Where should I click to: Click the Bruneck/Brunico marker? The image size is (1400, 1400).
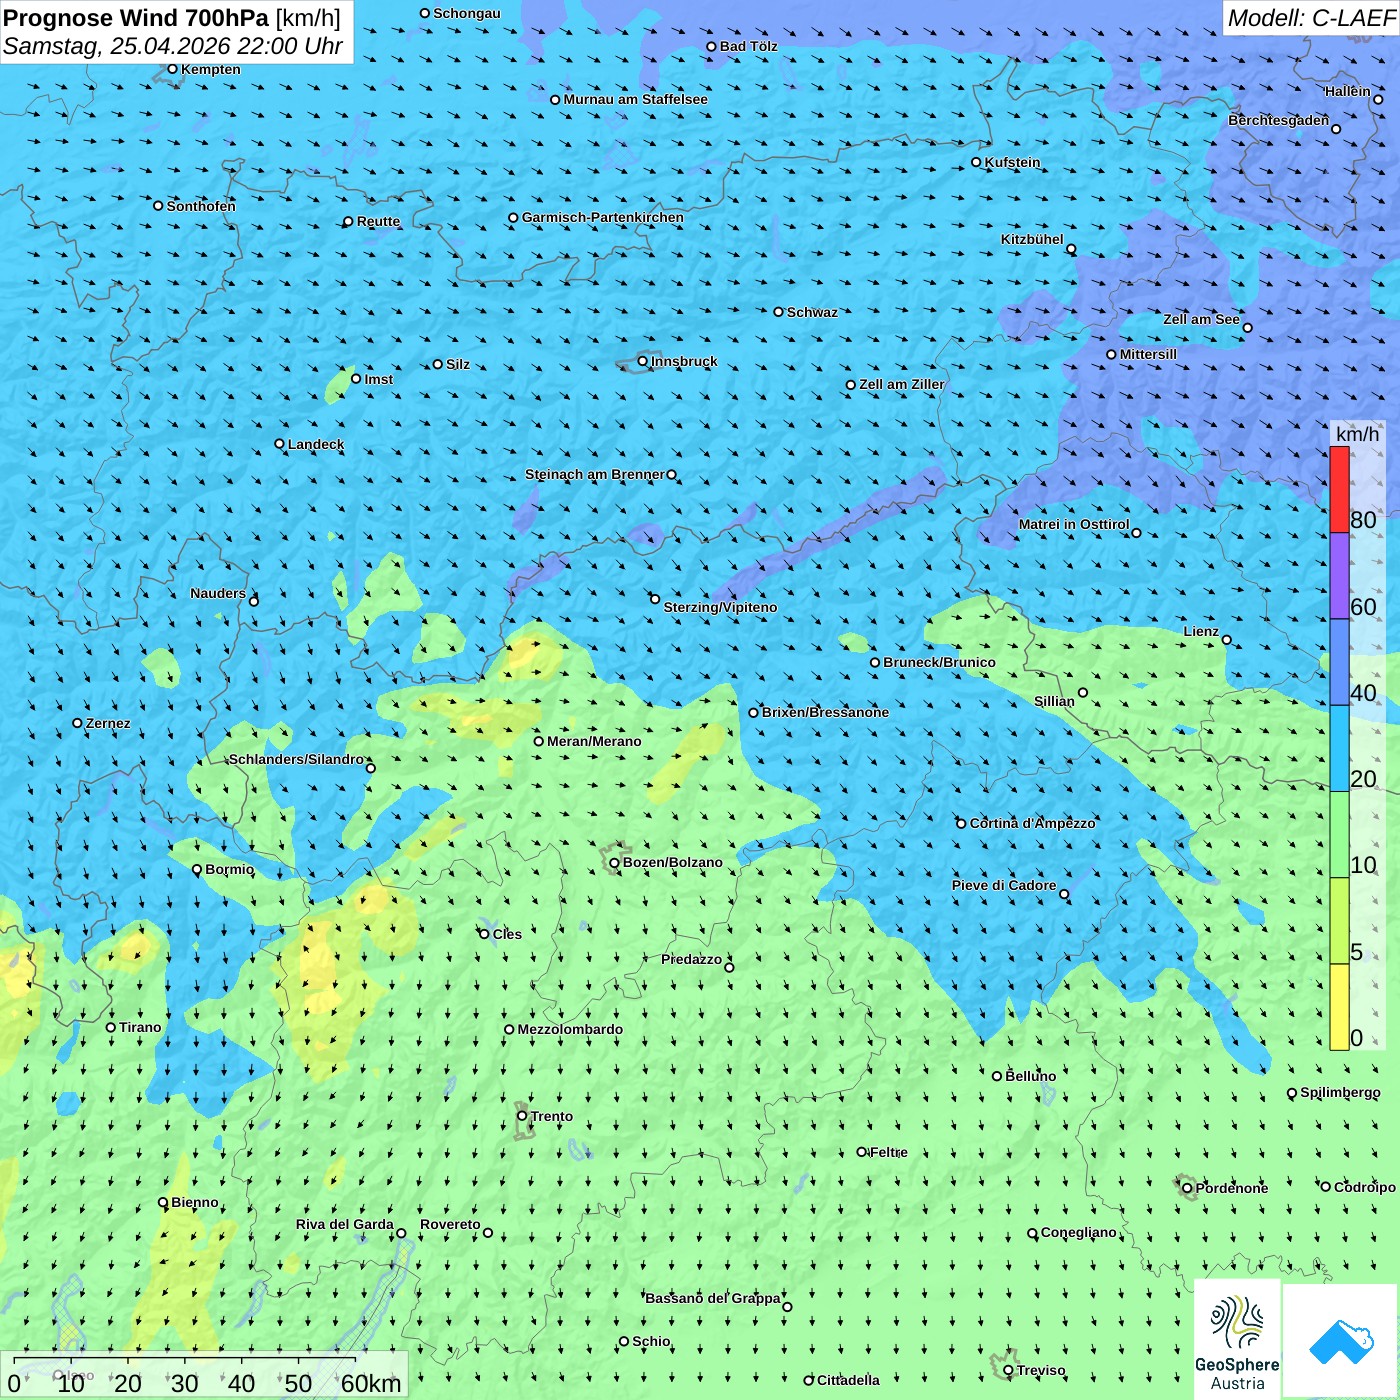click(875, 662)
